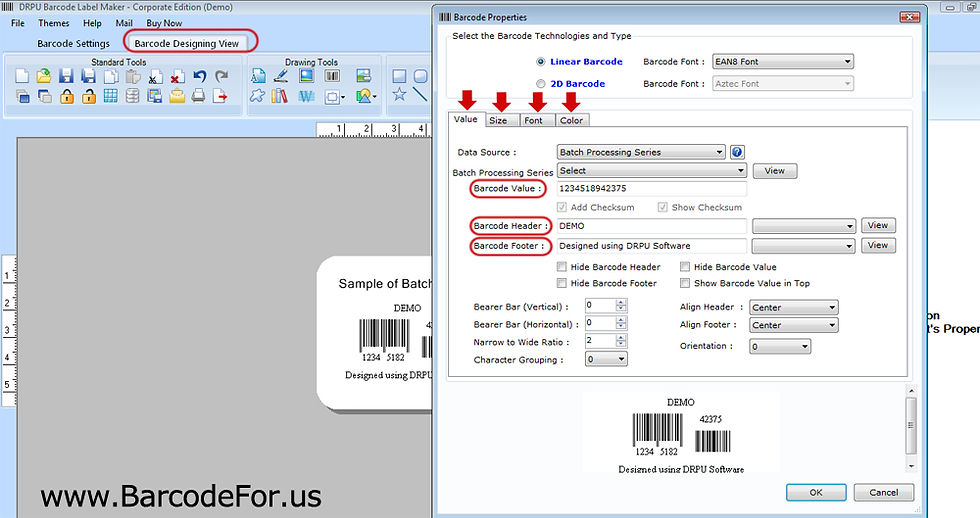This screenshot has height=518, width=980.
Task: Select the Rectangle shape tool
Action: pyautogui.click(x=399, y=76)
